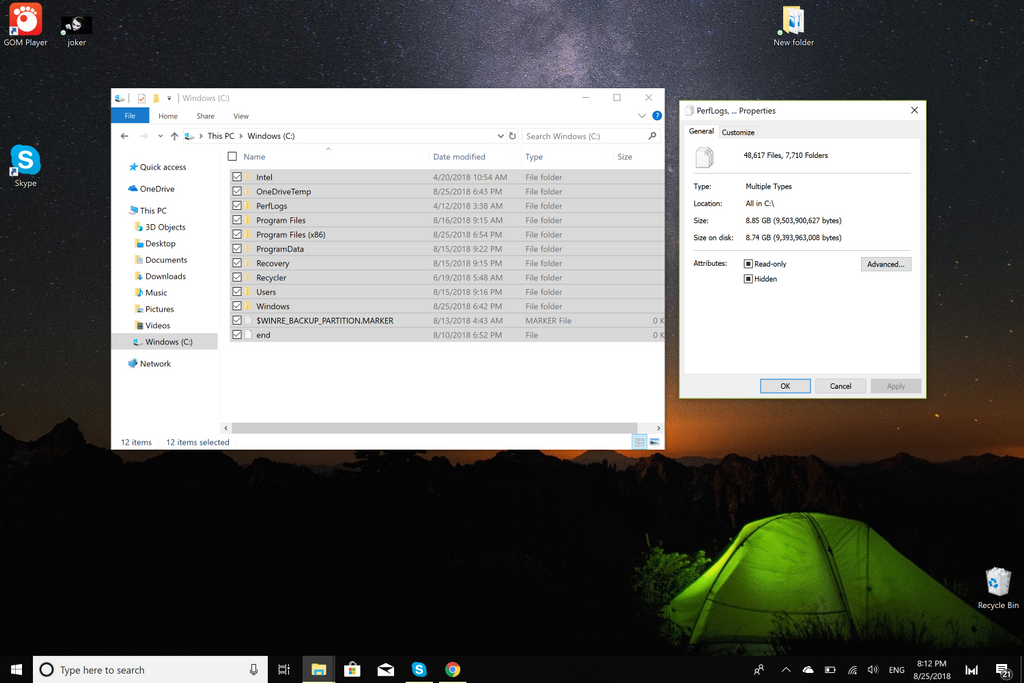Open GOM Player desktop shortcut

click(x=25, y=25)
